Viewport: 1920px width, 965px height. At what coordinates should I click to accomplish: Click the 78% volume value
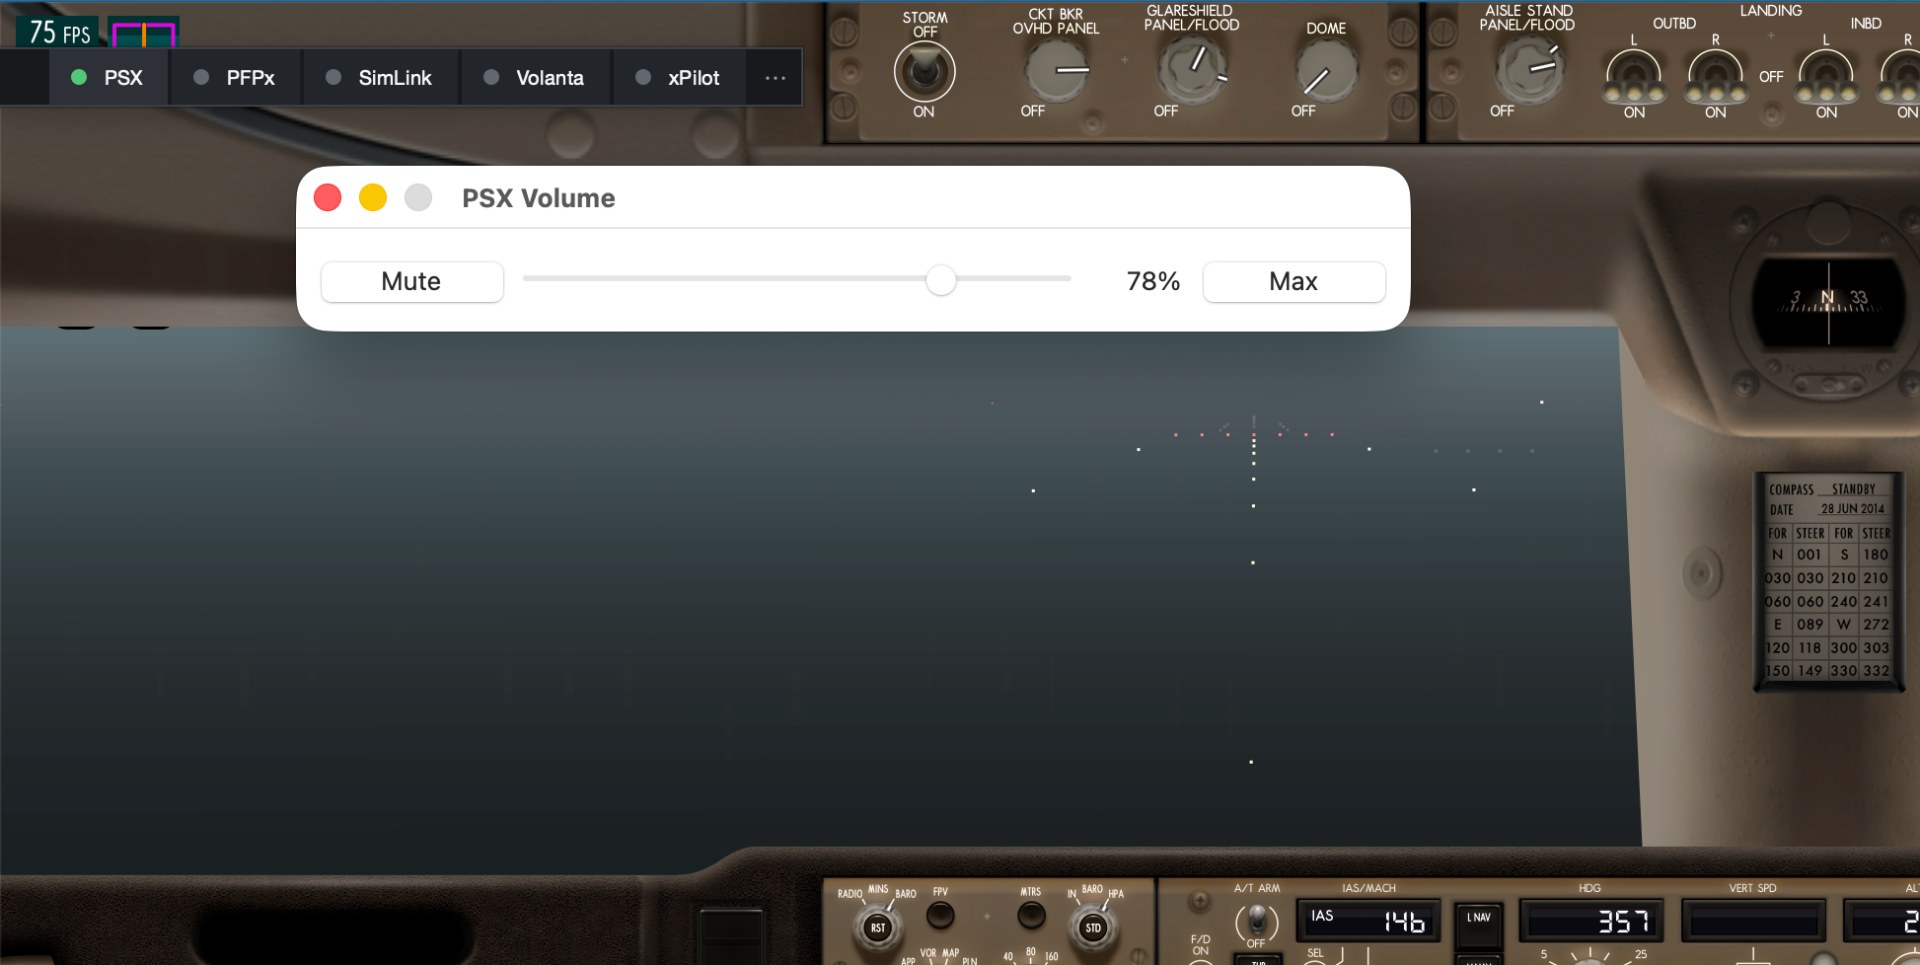(1153, 281)
